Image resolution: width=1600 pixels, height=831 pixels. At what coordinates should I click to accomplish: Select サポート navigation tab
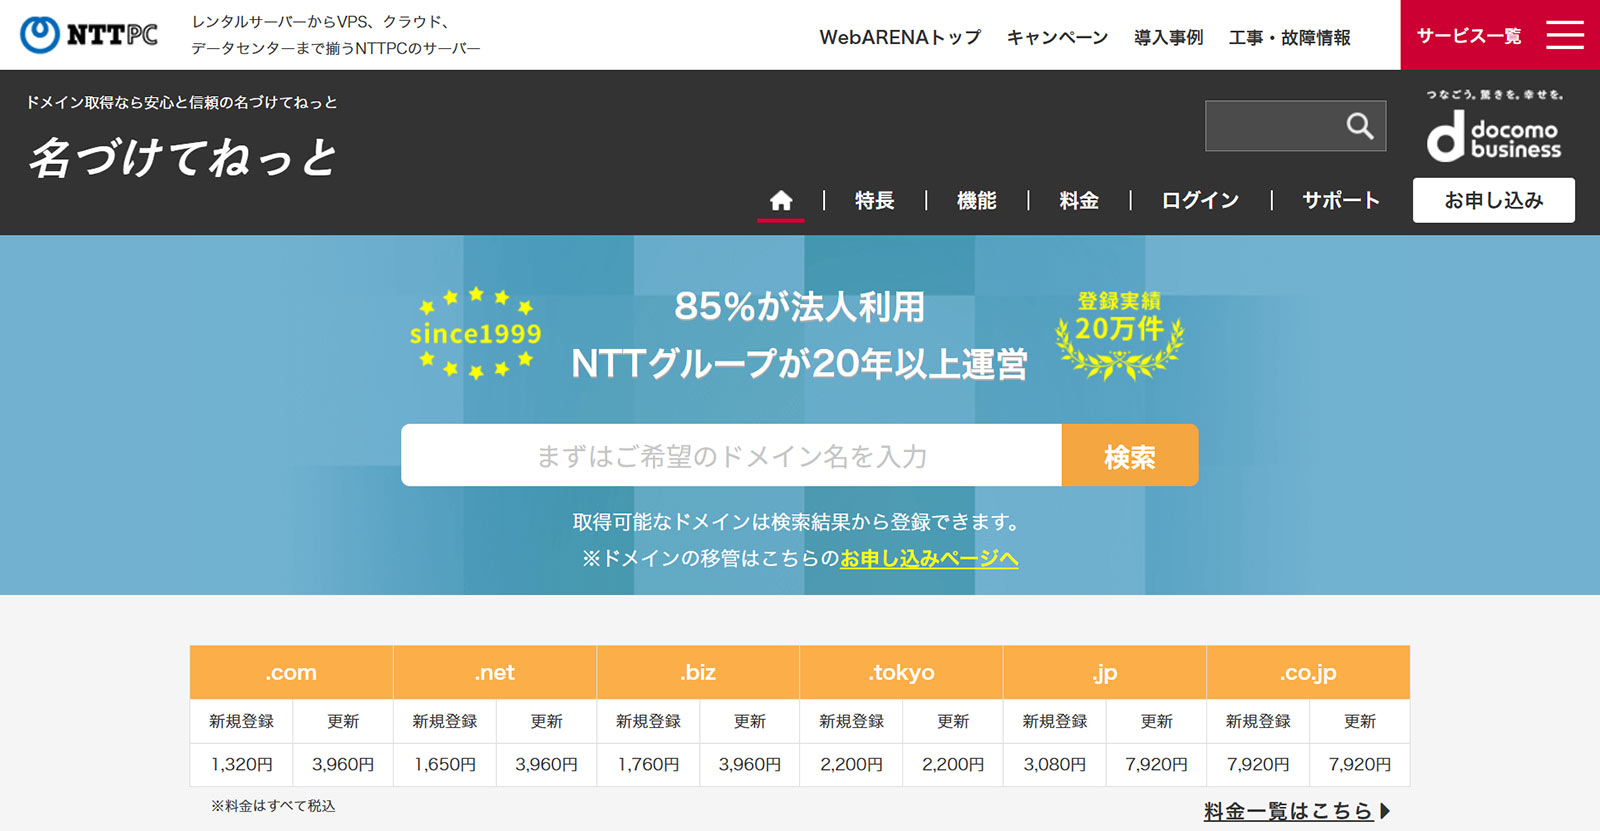1341,200
